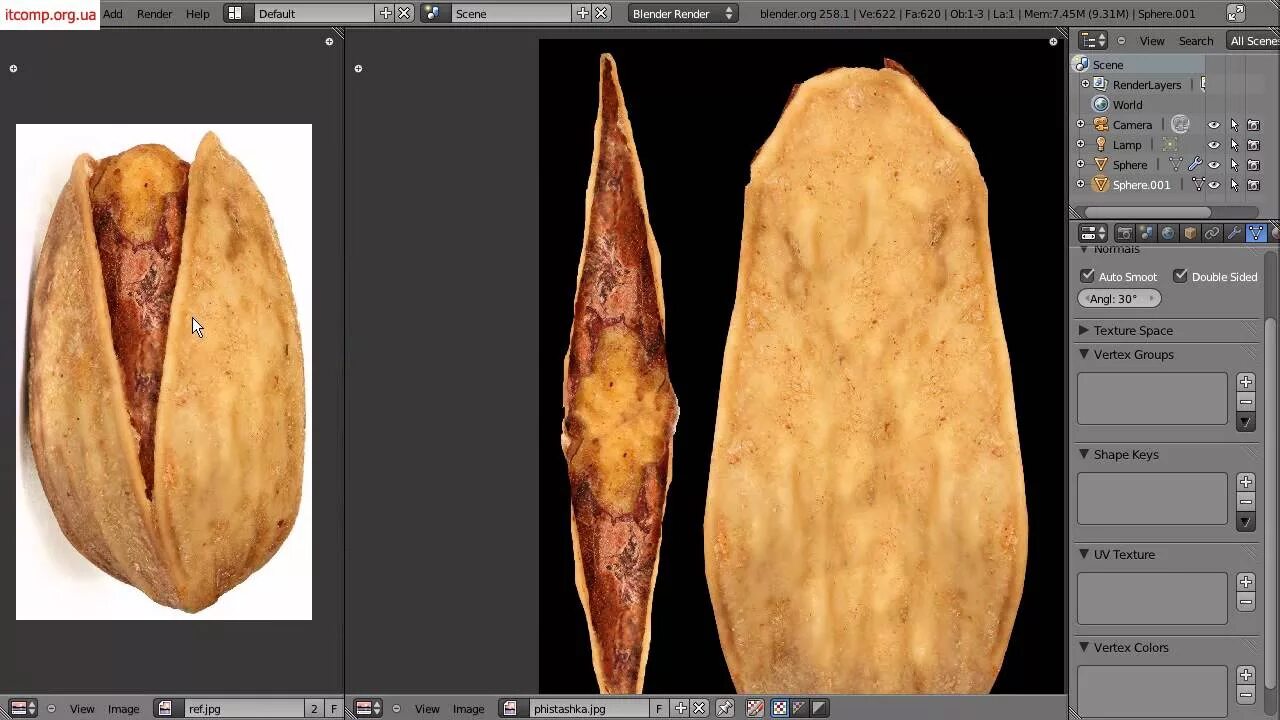This screenshot has height=720, width=1280.
Task: Delete the current Scene with X icon
Action: click(601, 13)
